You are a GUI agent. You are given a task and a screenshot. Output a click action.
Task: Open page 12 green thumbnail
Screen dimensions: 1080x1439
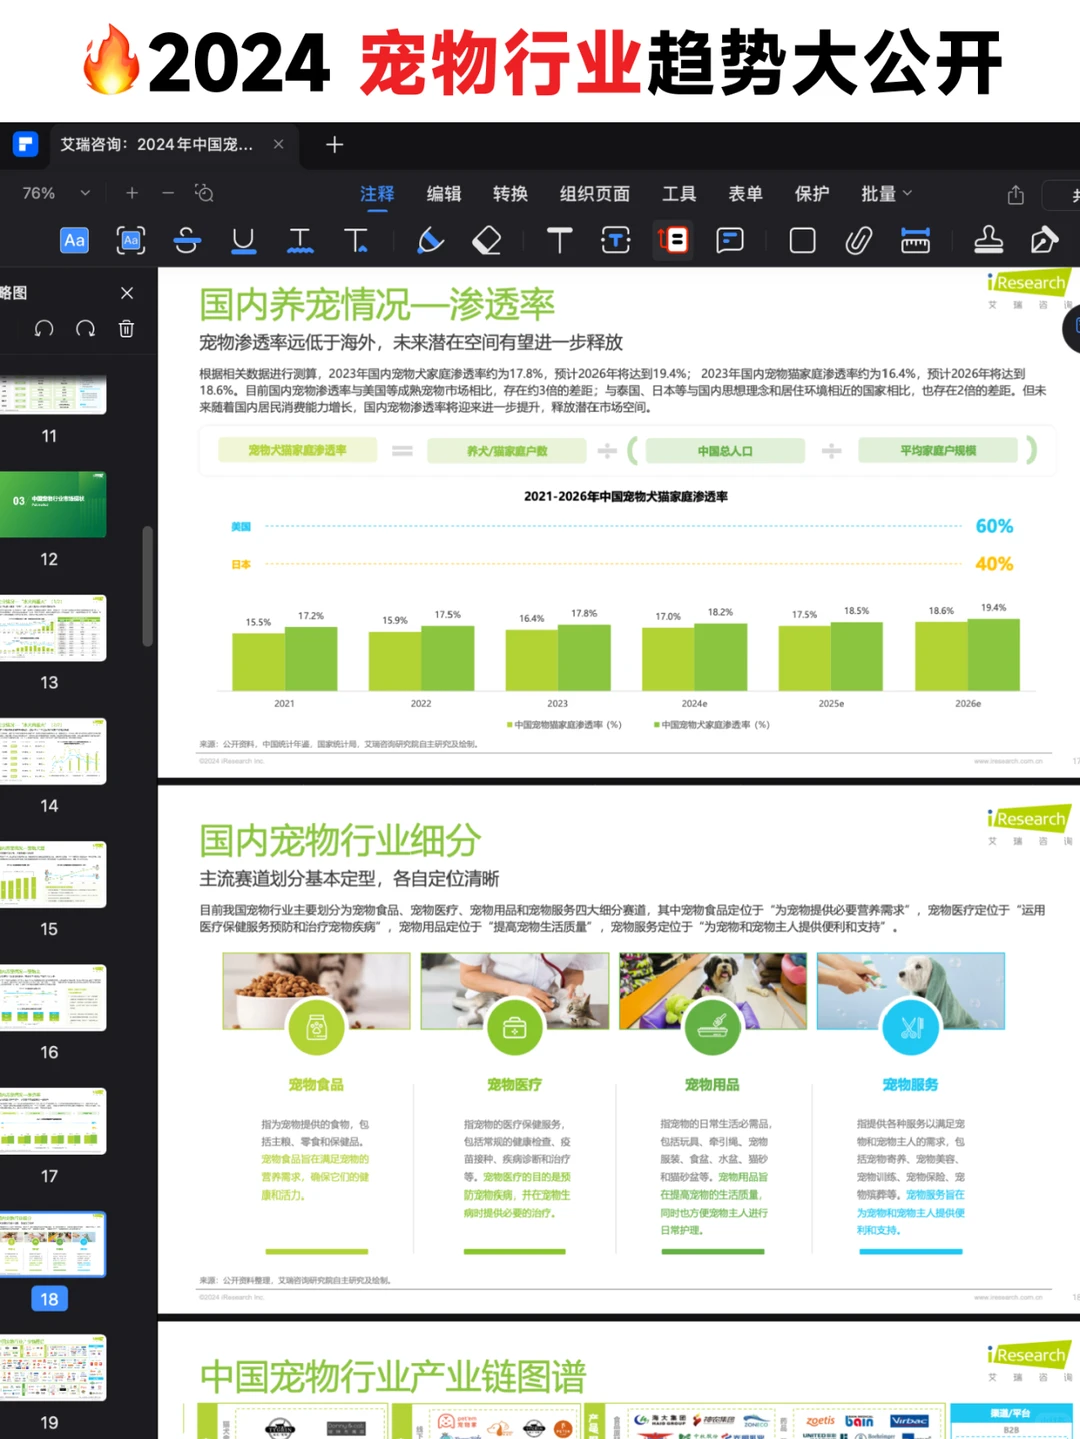pos(53,505)
